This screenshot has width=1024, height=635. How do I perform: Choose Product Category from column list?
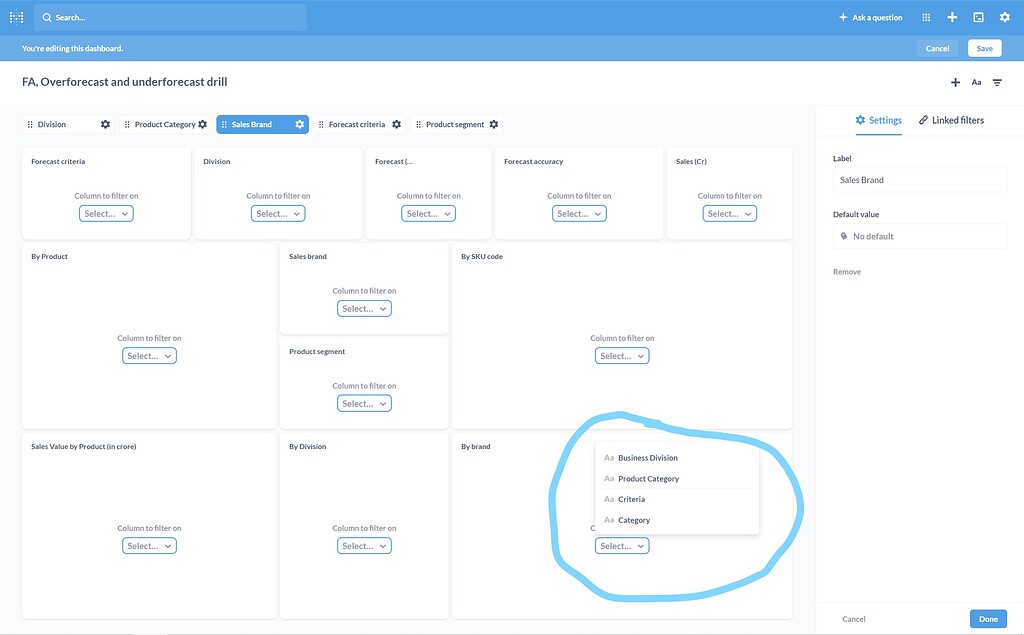click(x=677, y=479)
